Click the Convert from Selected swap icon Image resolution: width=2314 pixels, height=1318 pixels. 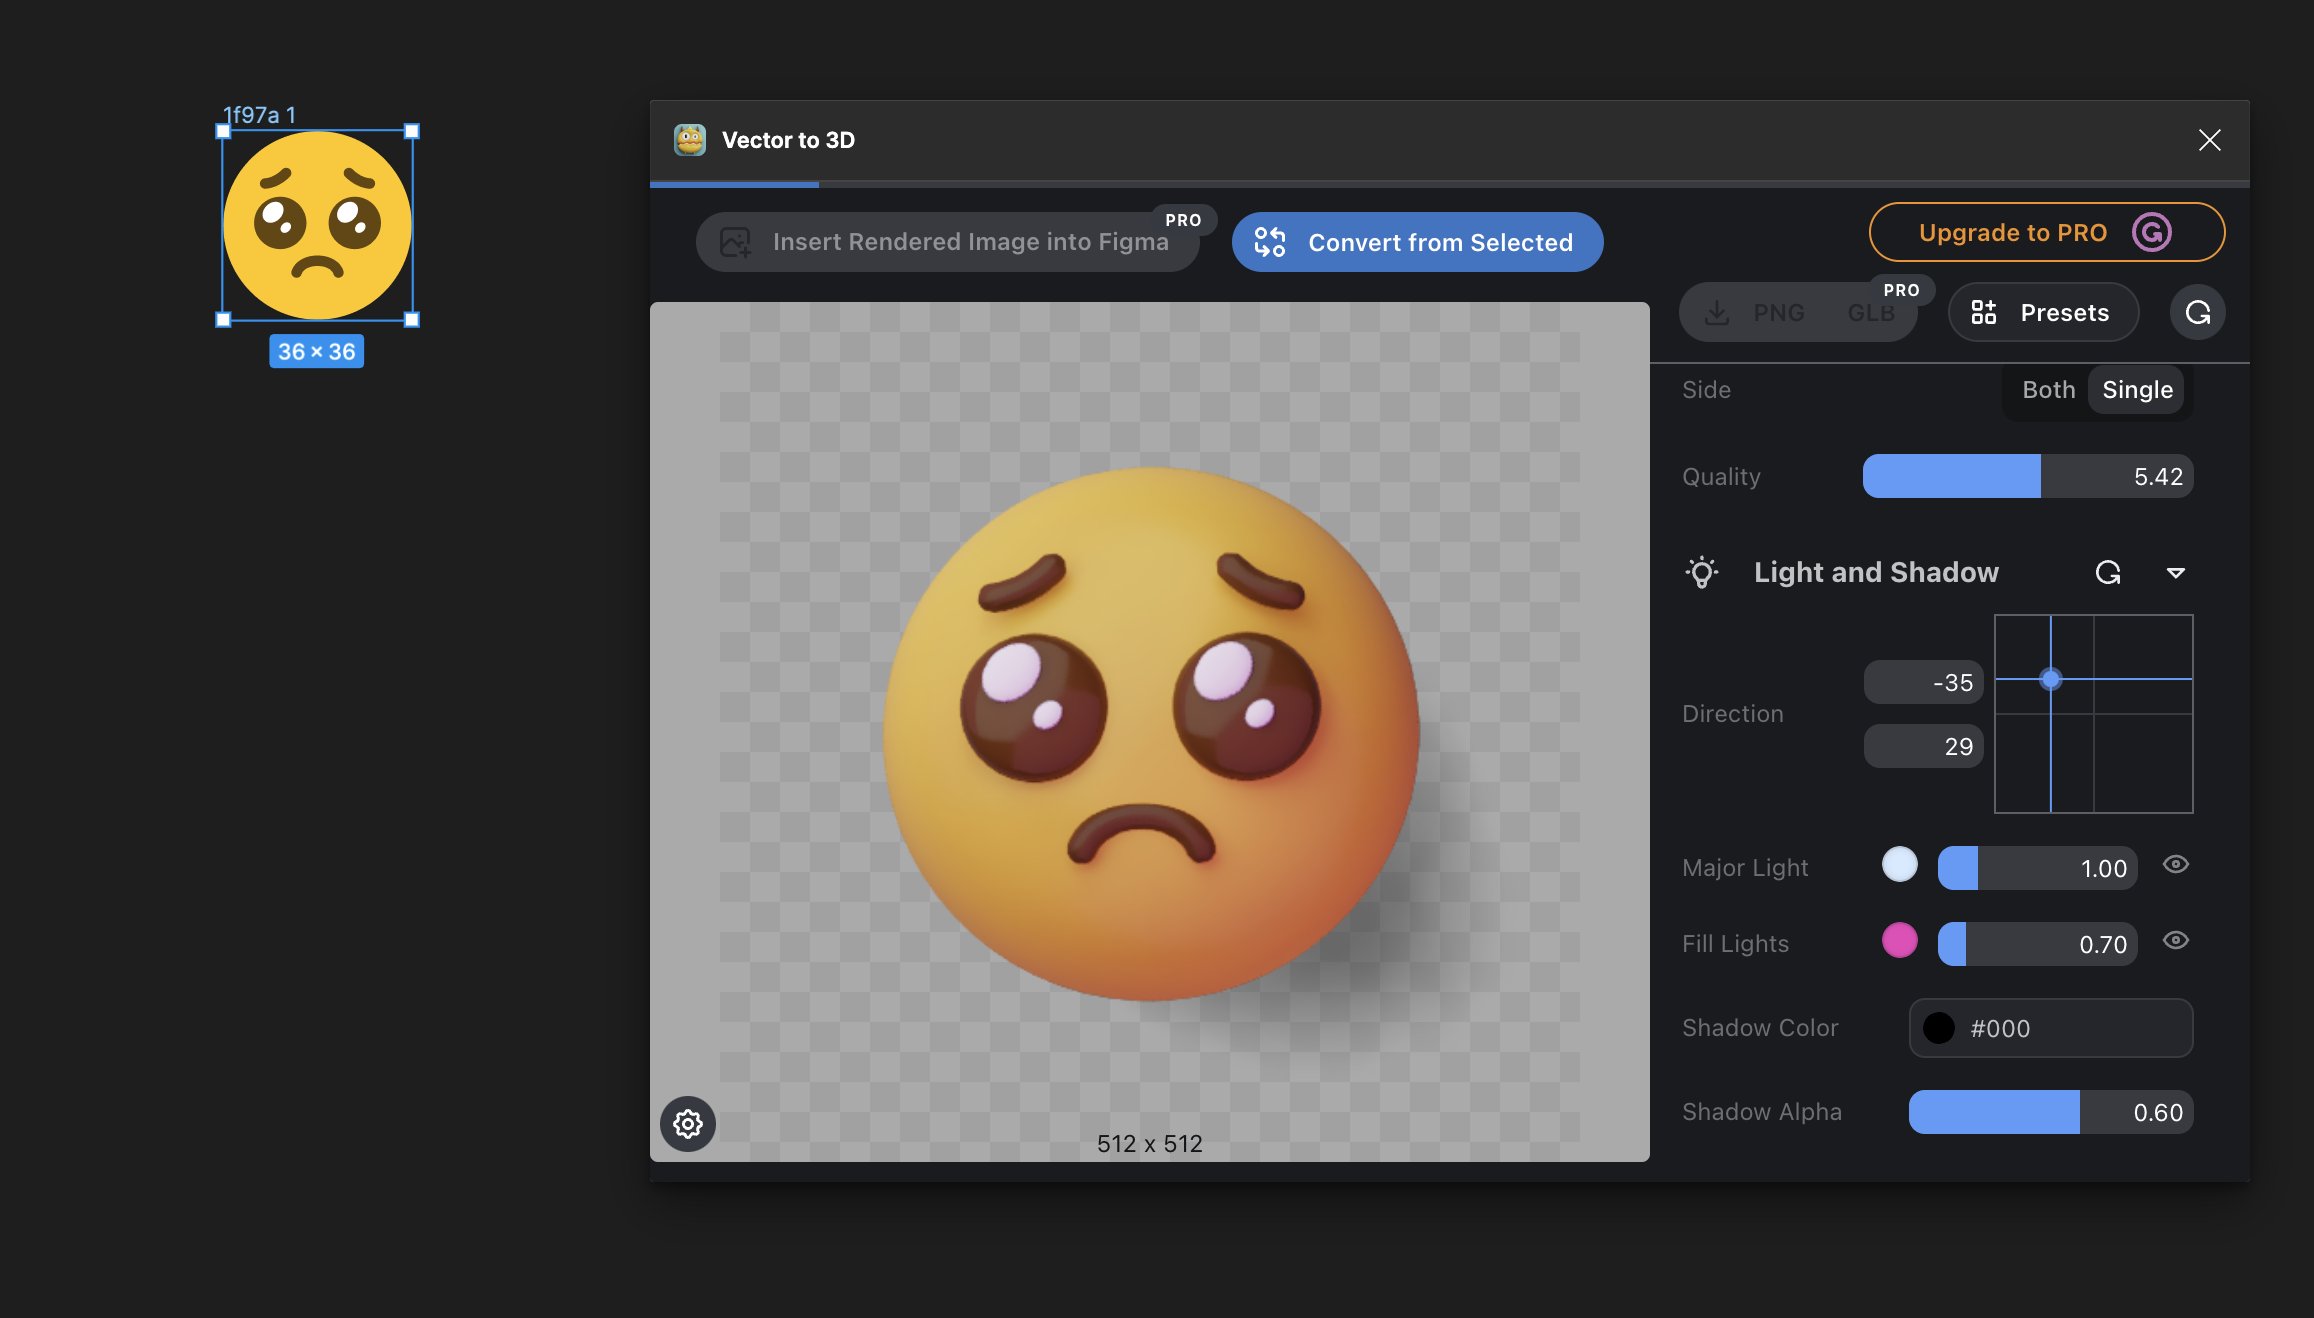click(x=1270, y=242)
